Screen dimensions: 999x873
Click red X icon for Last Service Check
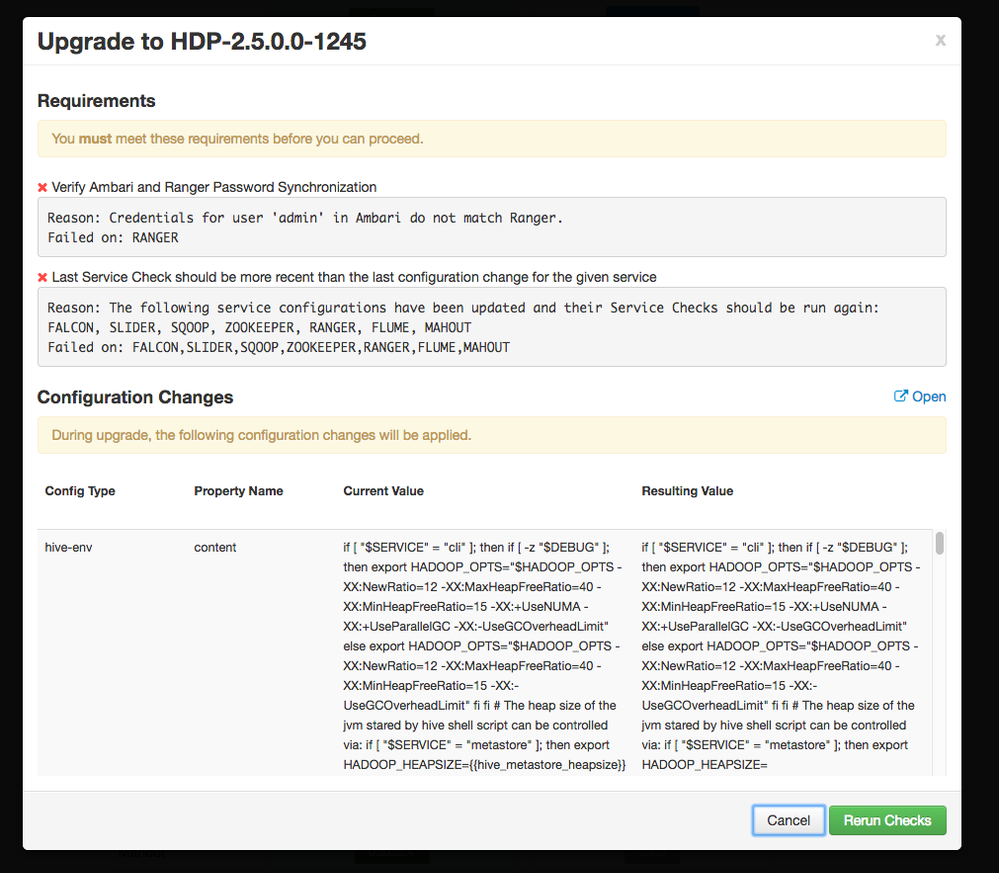click(x=43, y=277)
